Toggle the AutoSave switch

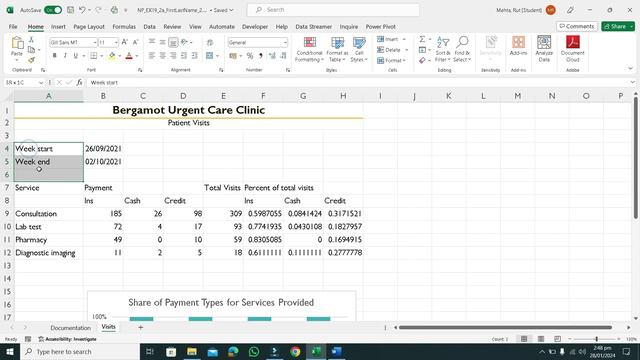coord(53,10)
